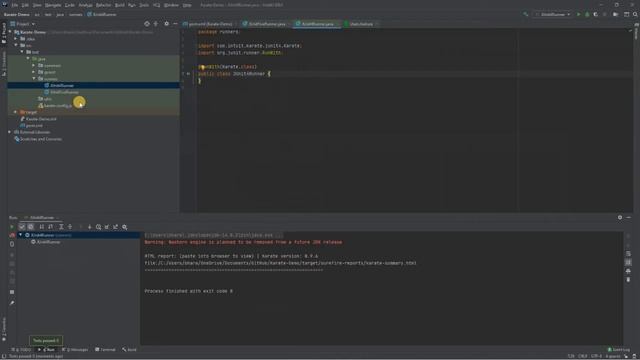Rerun tests with green arrow in Run panel
The height and width of the screenshot is (360, 640).
pyautogui.click(x=12, y=227)
